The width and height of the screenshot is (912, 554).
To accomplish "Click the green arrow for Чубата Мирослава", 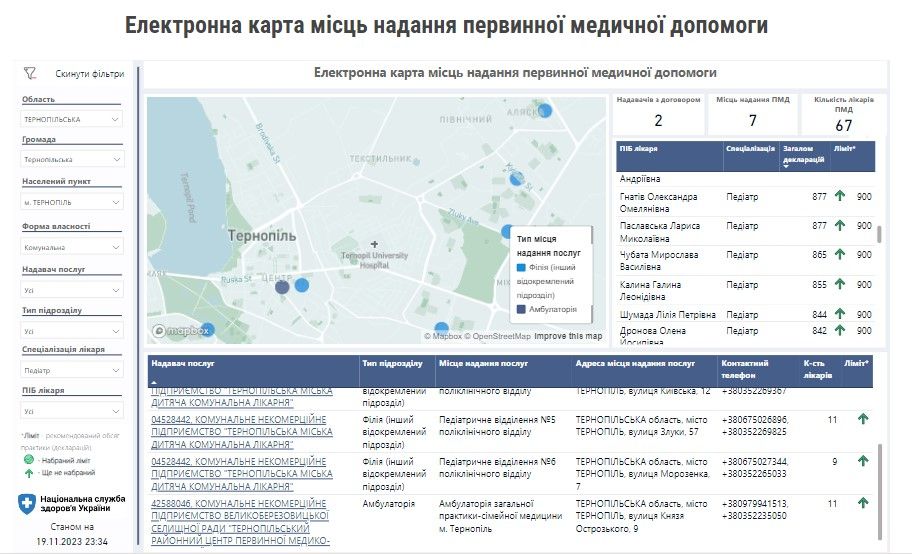I will [840, 254].
